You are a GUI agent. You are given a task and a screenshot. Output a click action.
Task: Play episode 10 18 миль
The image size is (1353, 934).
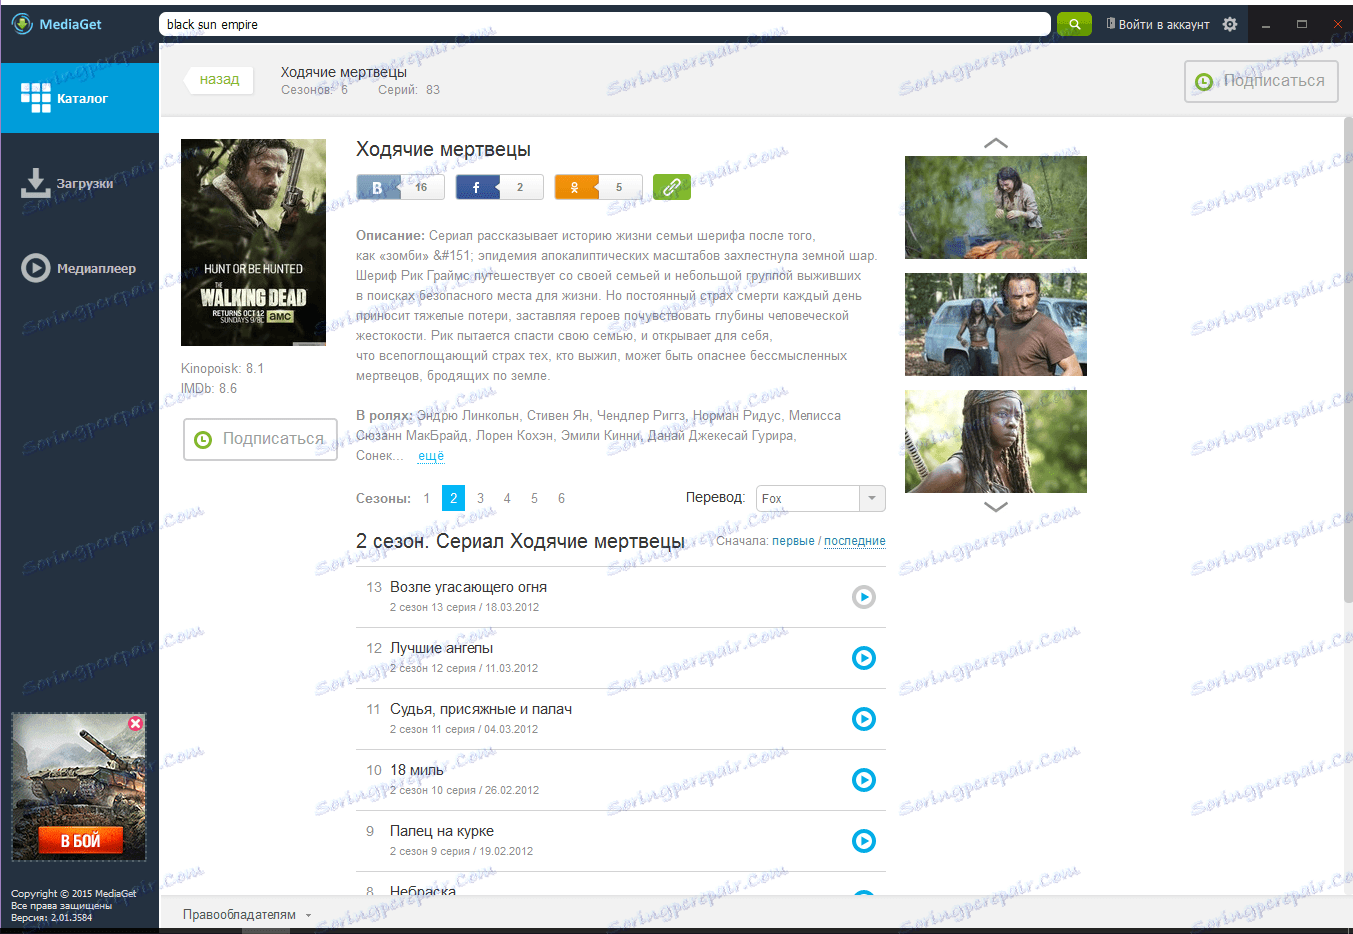864,780
